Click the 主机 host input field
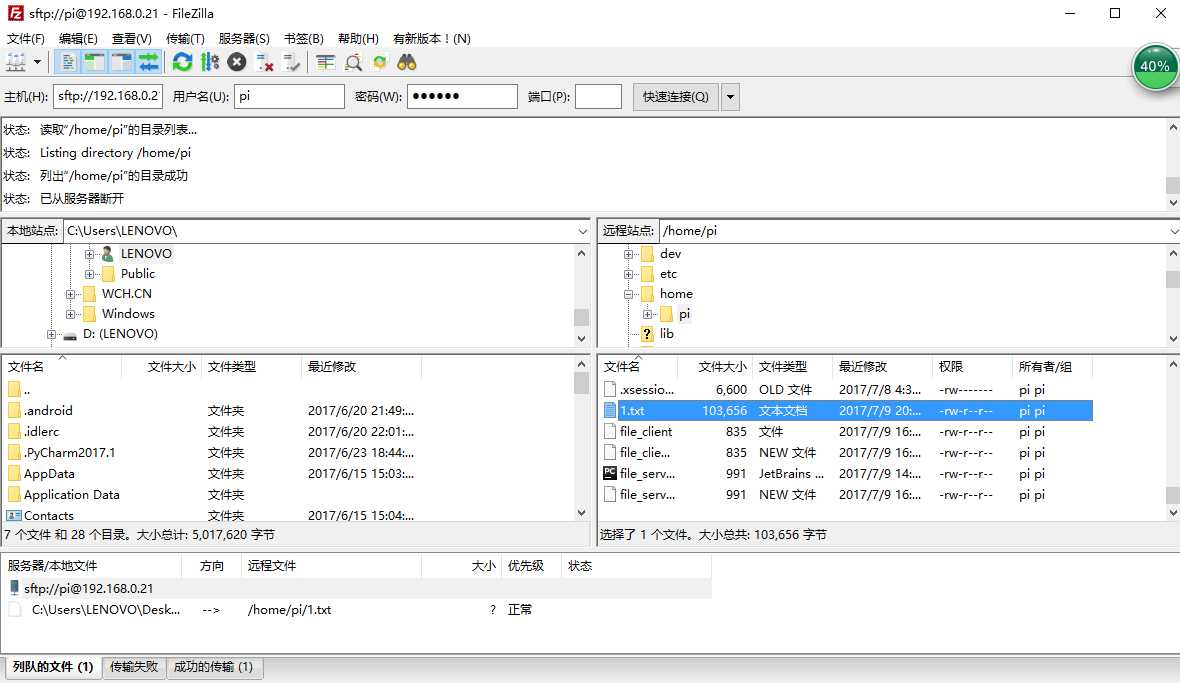Screen dimensions: 1180x683 [108, 96]
